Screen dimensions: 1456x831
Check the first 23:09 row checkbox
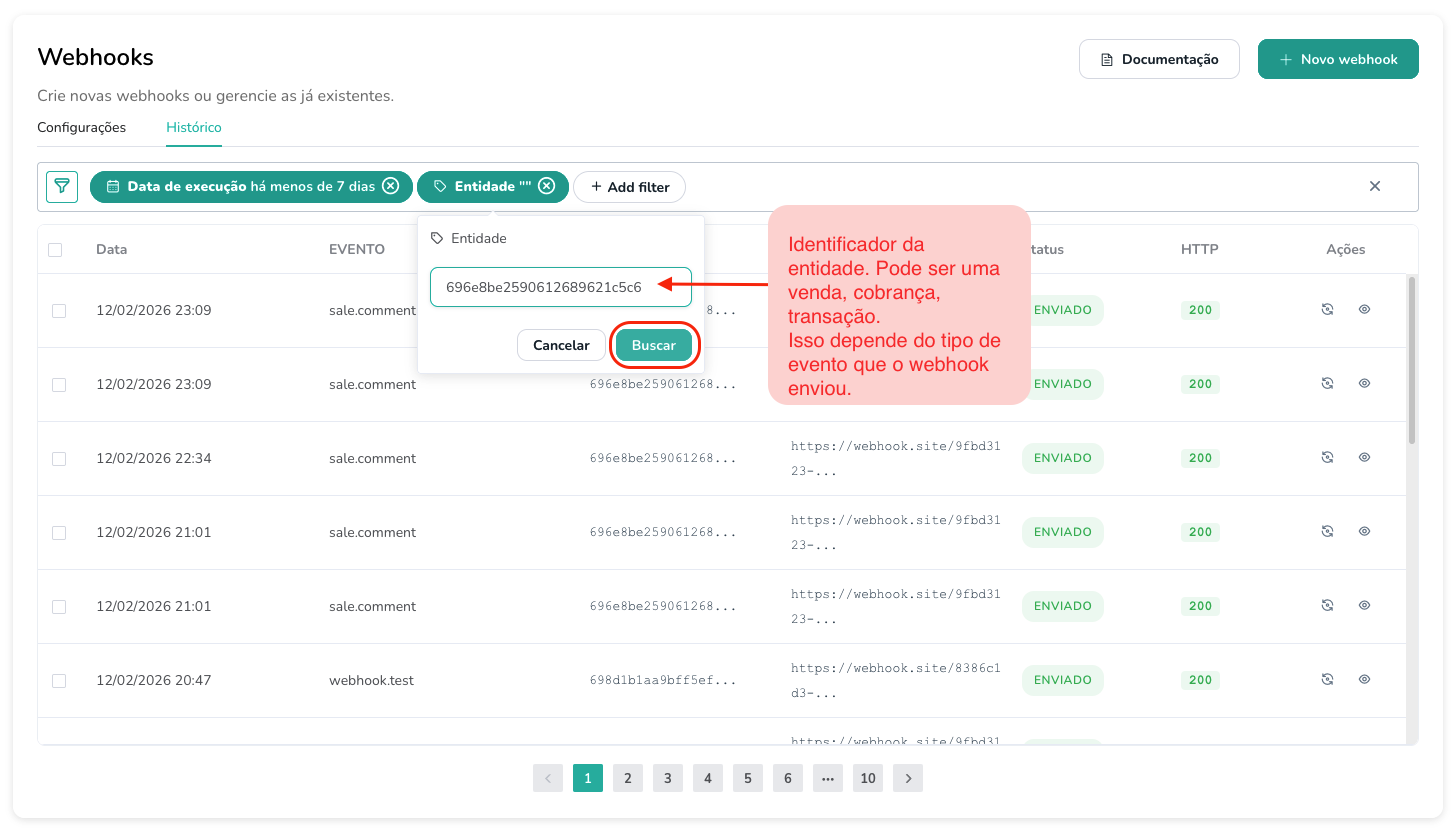coord(59,311)
